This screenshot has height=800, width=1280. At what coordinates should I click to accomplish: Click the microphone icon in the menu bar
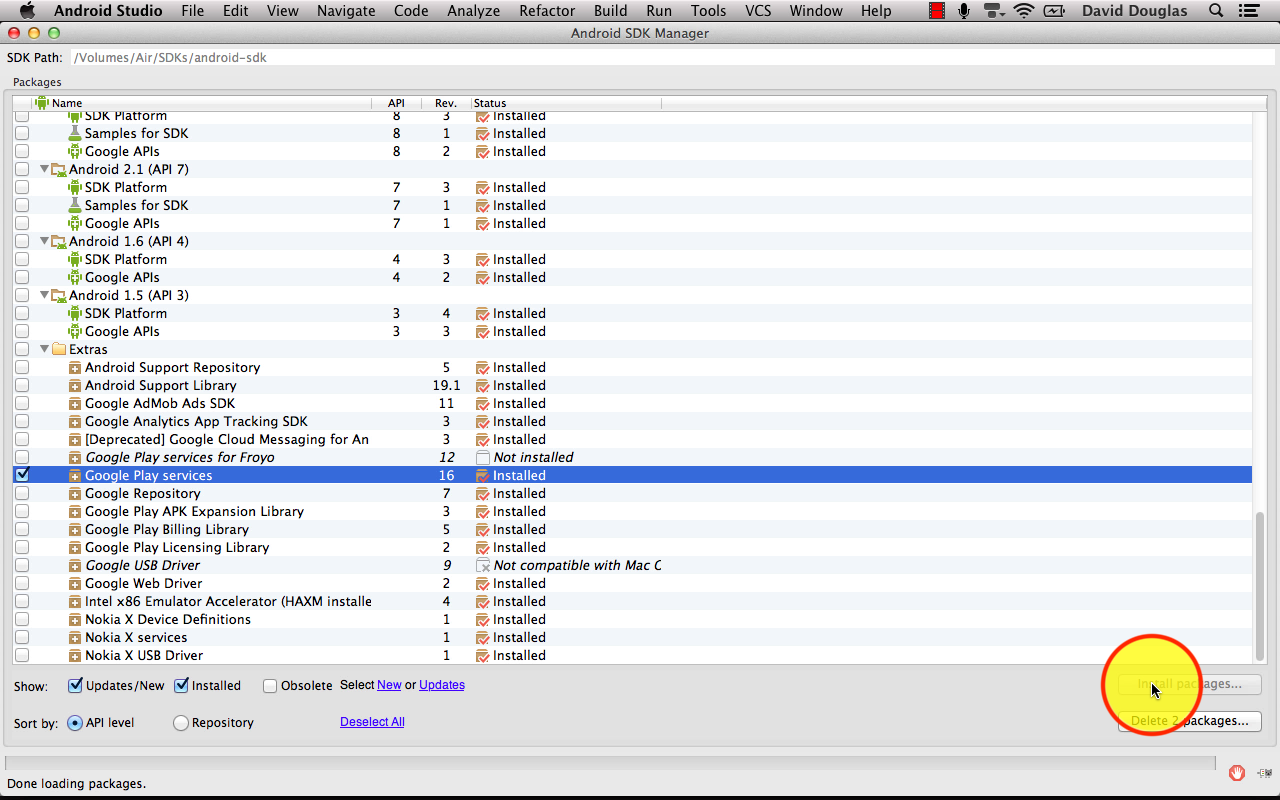pyautogui.click(x=964, y=11)
